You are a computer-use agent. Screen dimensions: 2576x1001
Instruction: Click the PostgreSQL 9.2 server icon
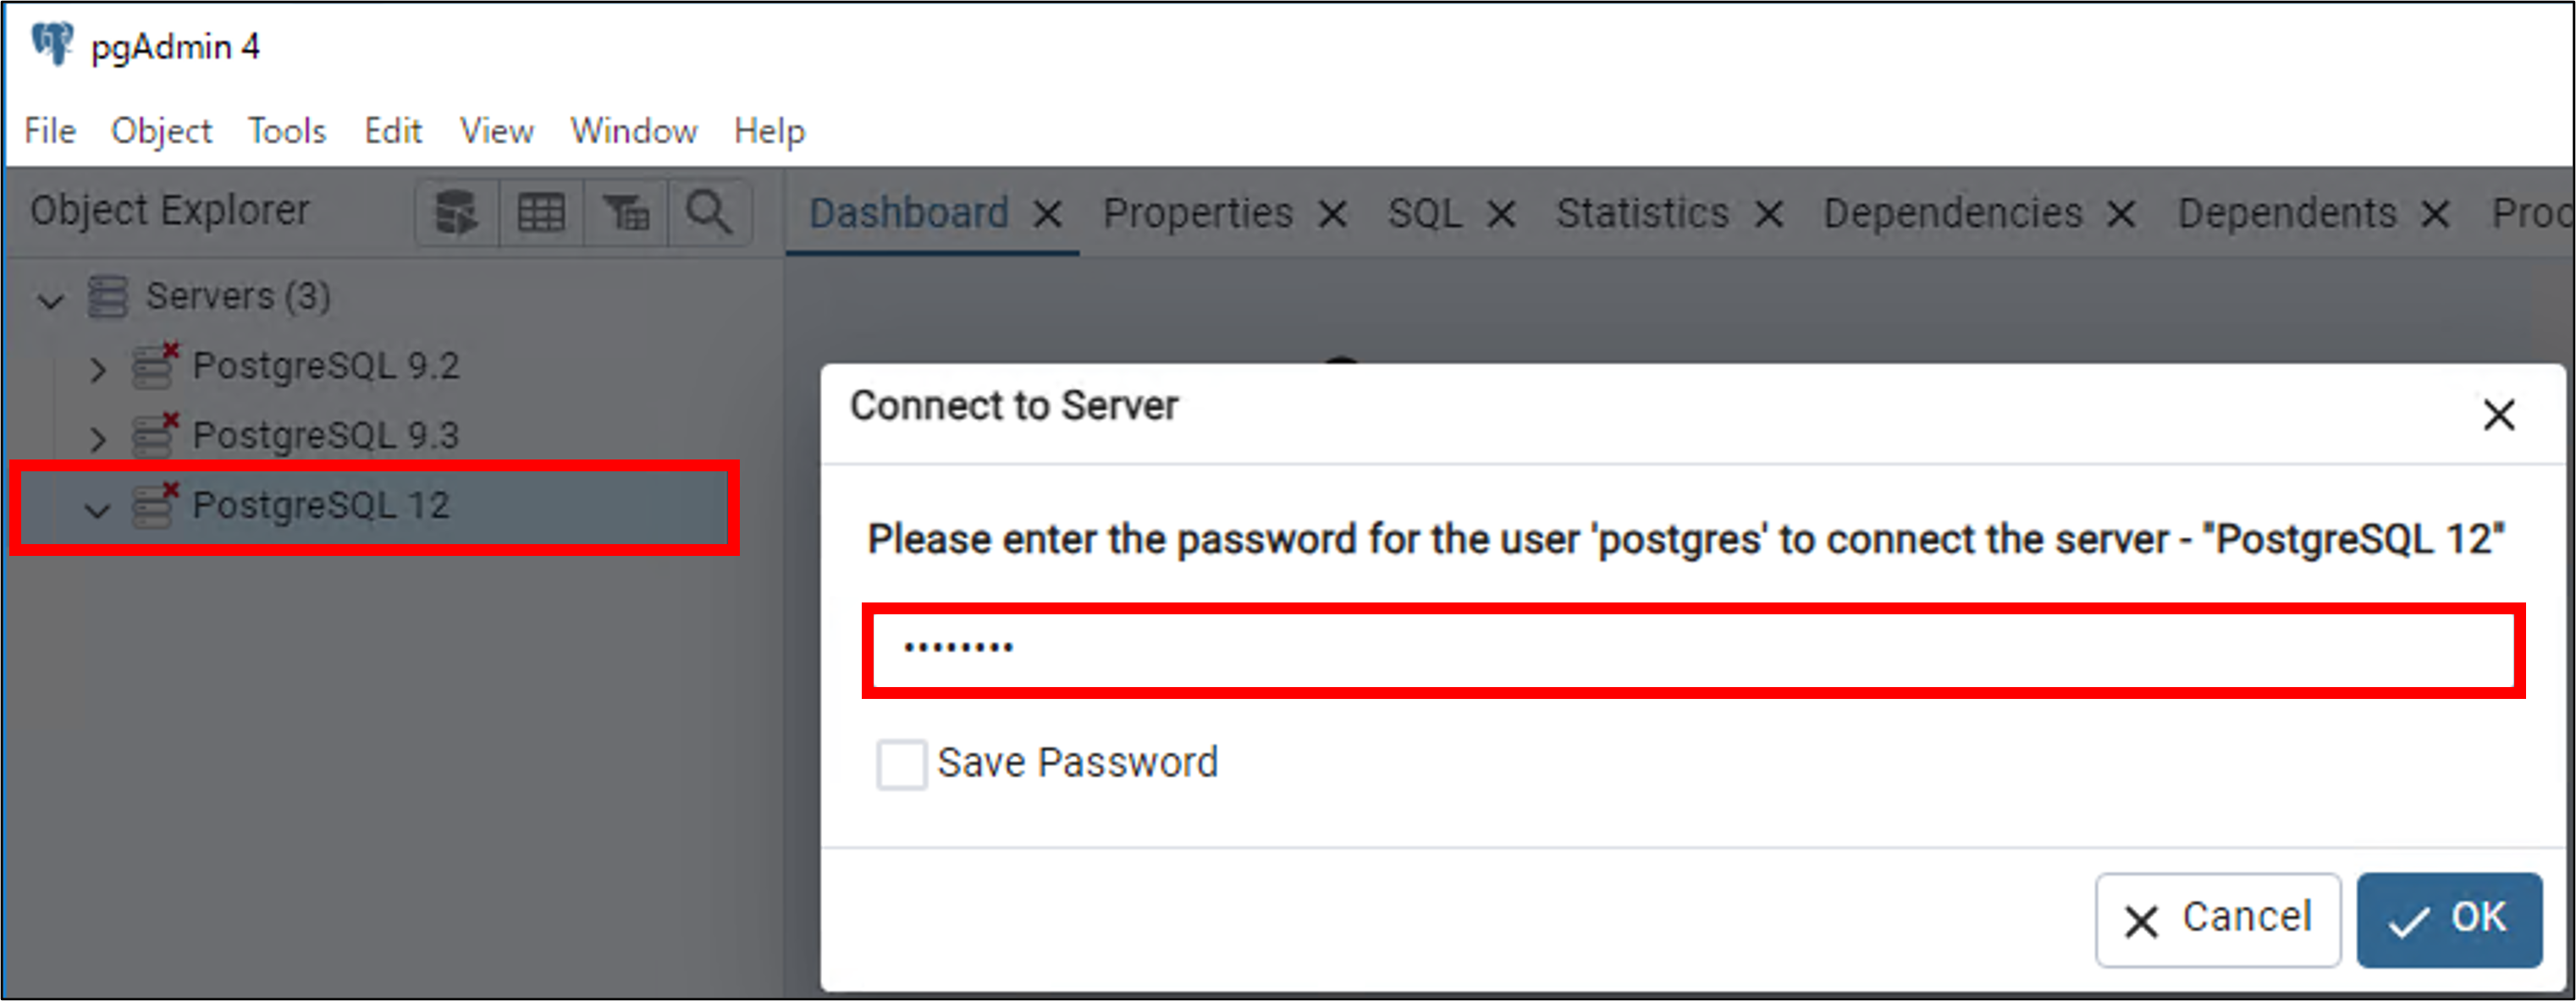click(156, 366)
